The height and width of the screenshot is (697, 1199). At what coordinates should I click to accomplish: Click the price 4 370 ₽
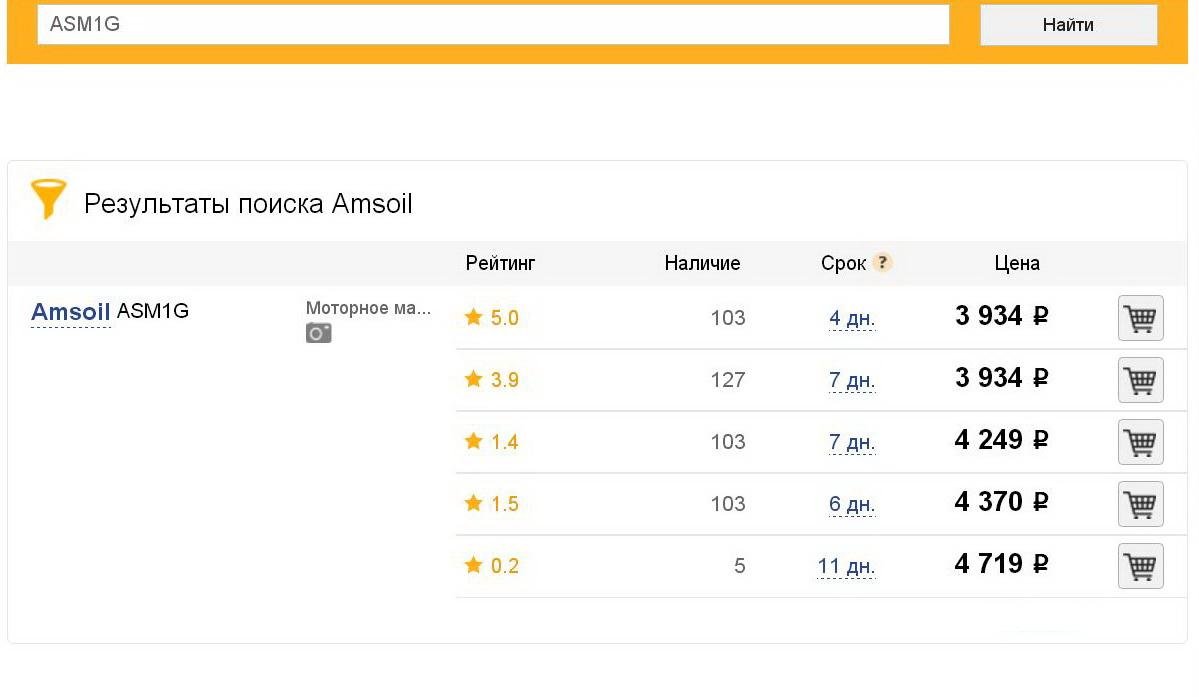1001,501
